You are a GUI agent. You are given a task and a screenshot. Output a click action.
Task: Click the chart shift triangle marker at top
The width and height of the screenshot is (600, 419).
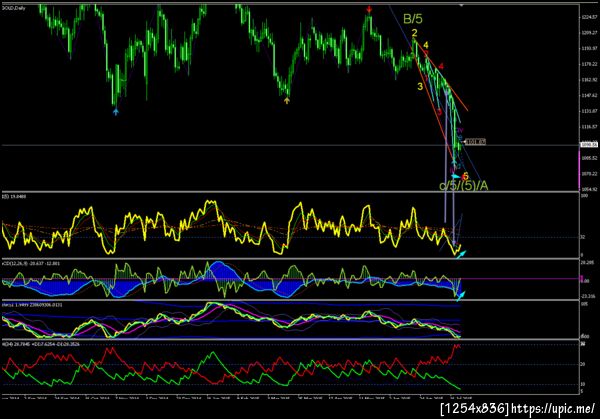461,5
